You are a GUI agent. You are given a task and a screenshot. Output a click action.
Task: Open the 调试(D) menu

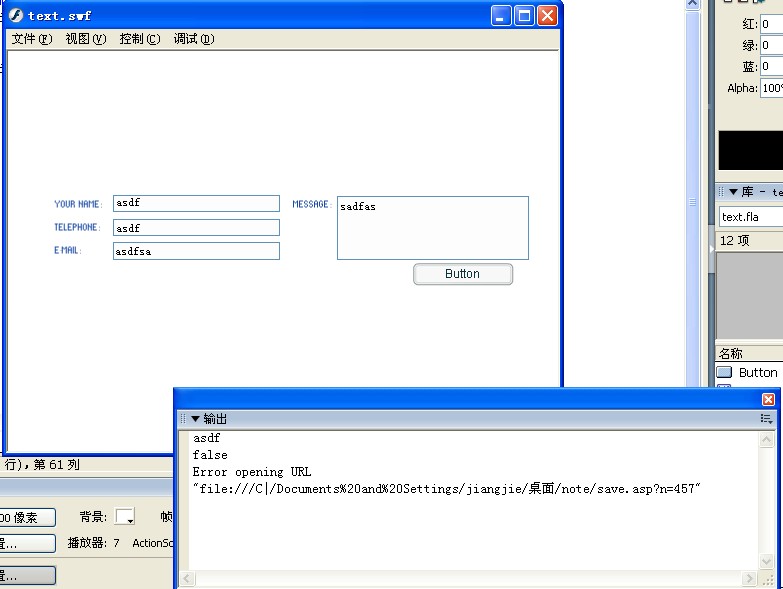pyautogui.click(x=194, y=39)
